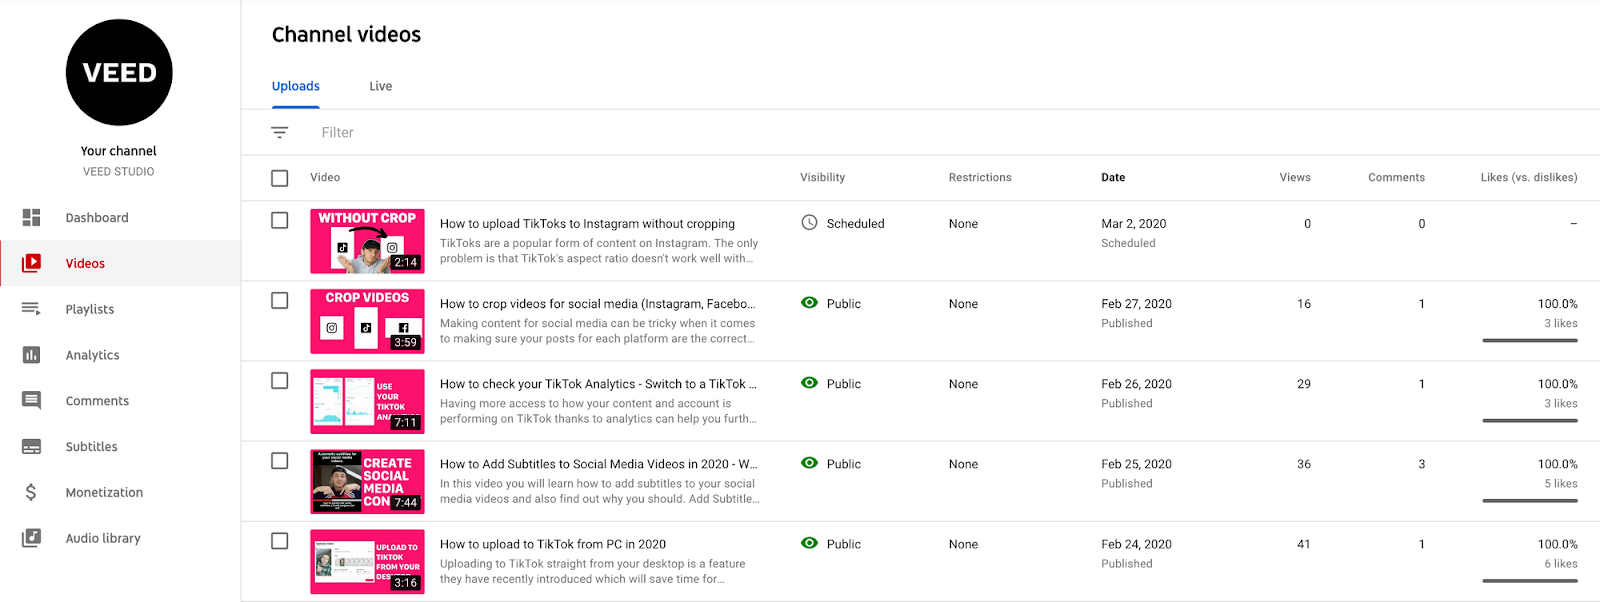Click the Subtitles icon in sidebar
Screen dimensions: 1600x602
click(x=31, y=446)
